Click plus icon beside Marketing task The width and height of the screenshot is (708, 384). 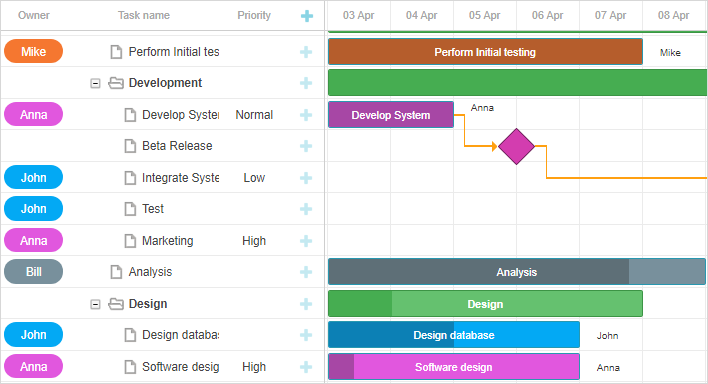pyautogui.click(x=306, y=241)
